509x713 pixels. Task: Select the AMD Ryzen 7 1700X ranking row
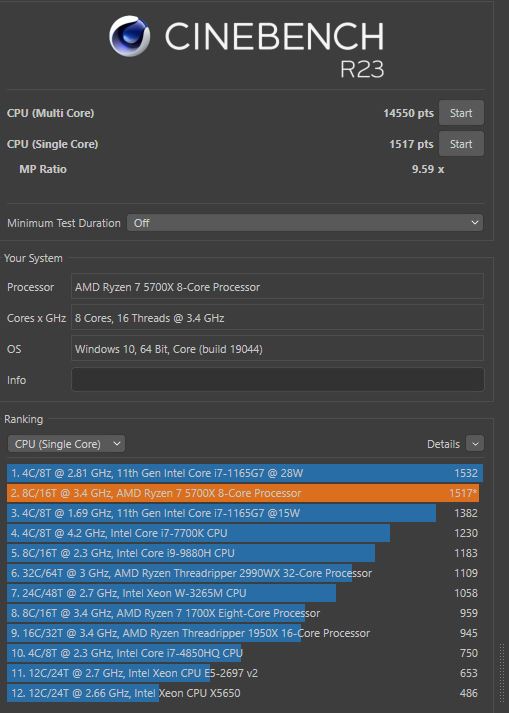(245, 613)
